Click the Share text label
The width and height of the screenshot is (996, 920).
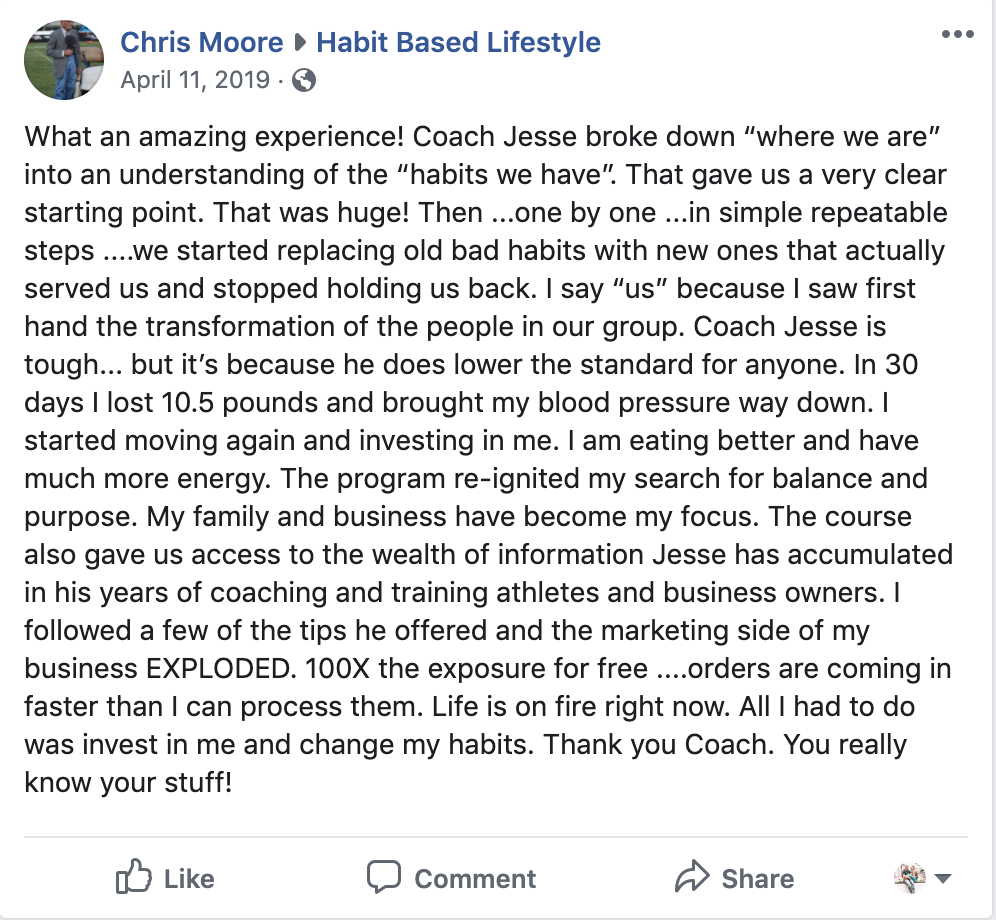[x=758, y=879]
